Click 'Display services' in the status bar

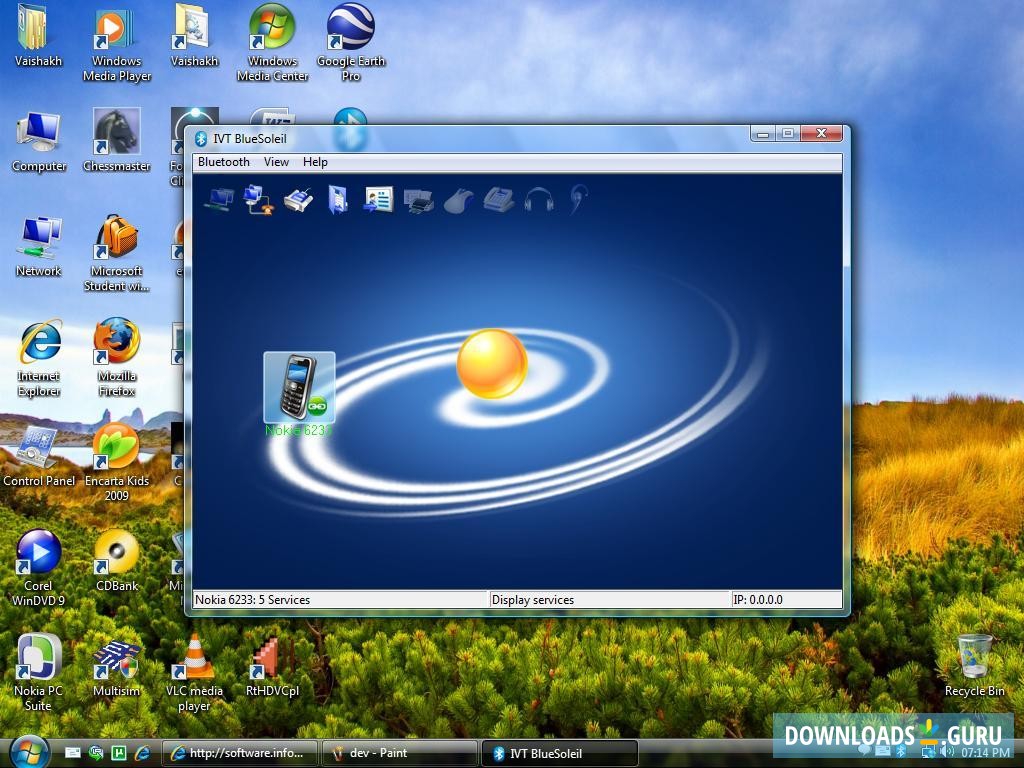pyautogui.click(x=533, y=600)
